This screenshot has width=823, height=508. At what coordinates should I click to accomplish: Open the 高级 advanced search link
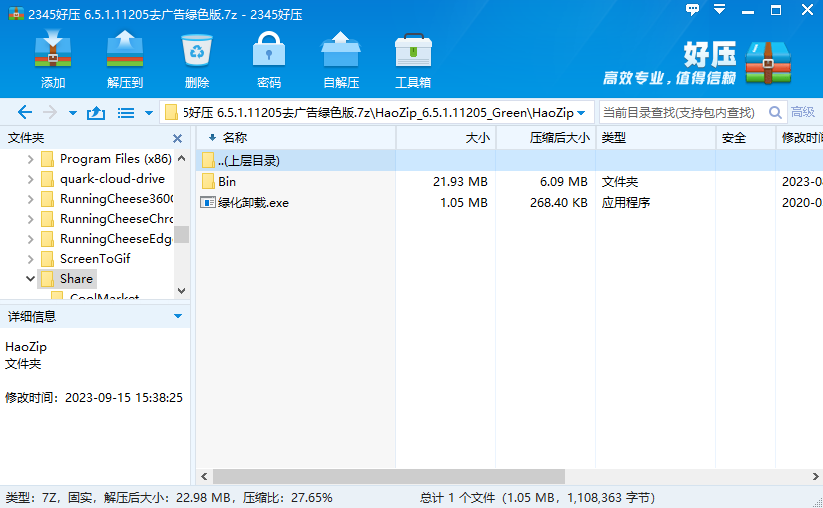(803, 112)
